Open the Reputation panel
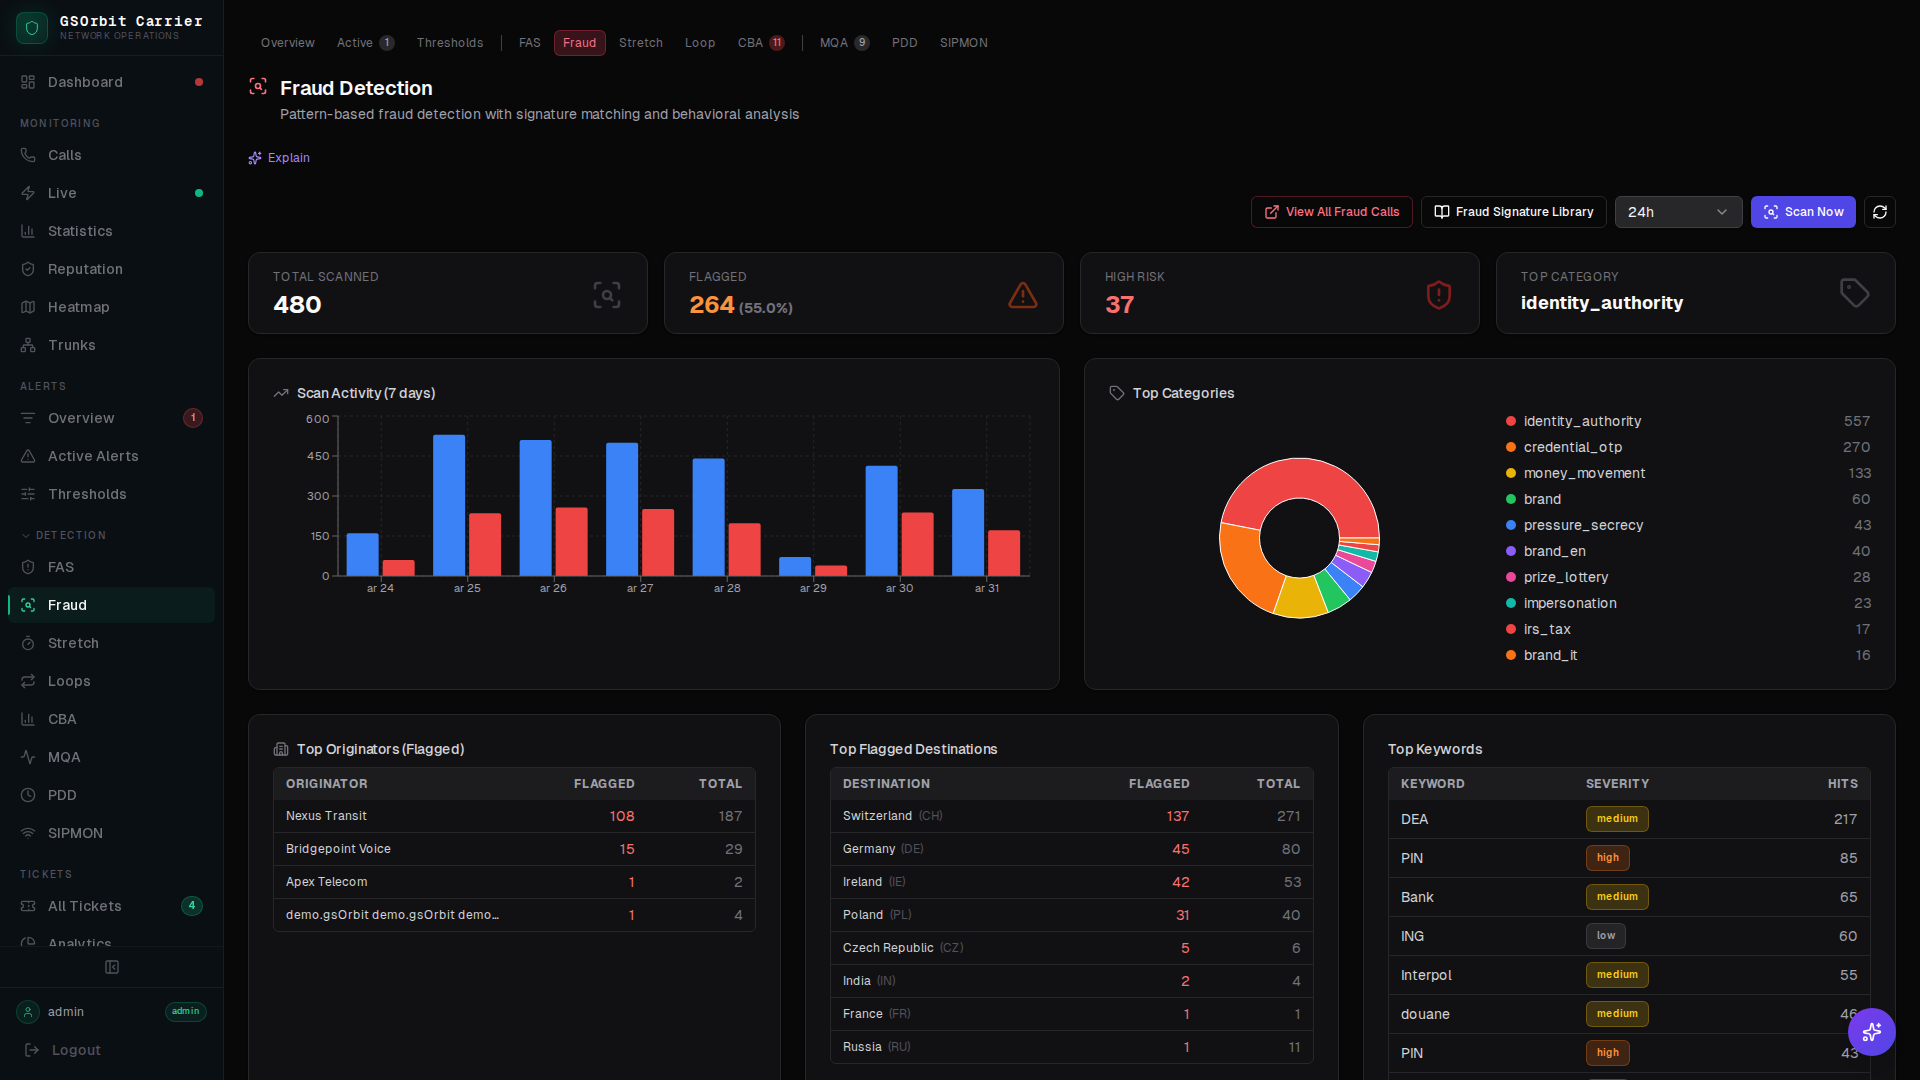This screenshot has width=1920, height=1080. (x=84, y=269)
